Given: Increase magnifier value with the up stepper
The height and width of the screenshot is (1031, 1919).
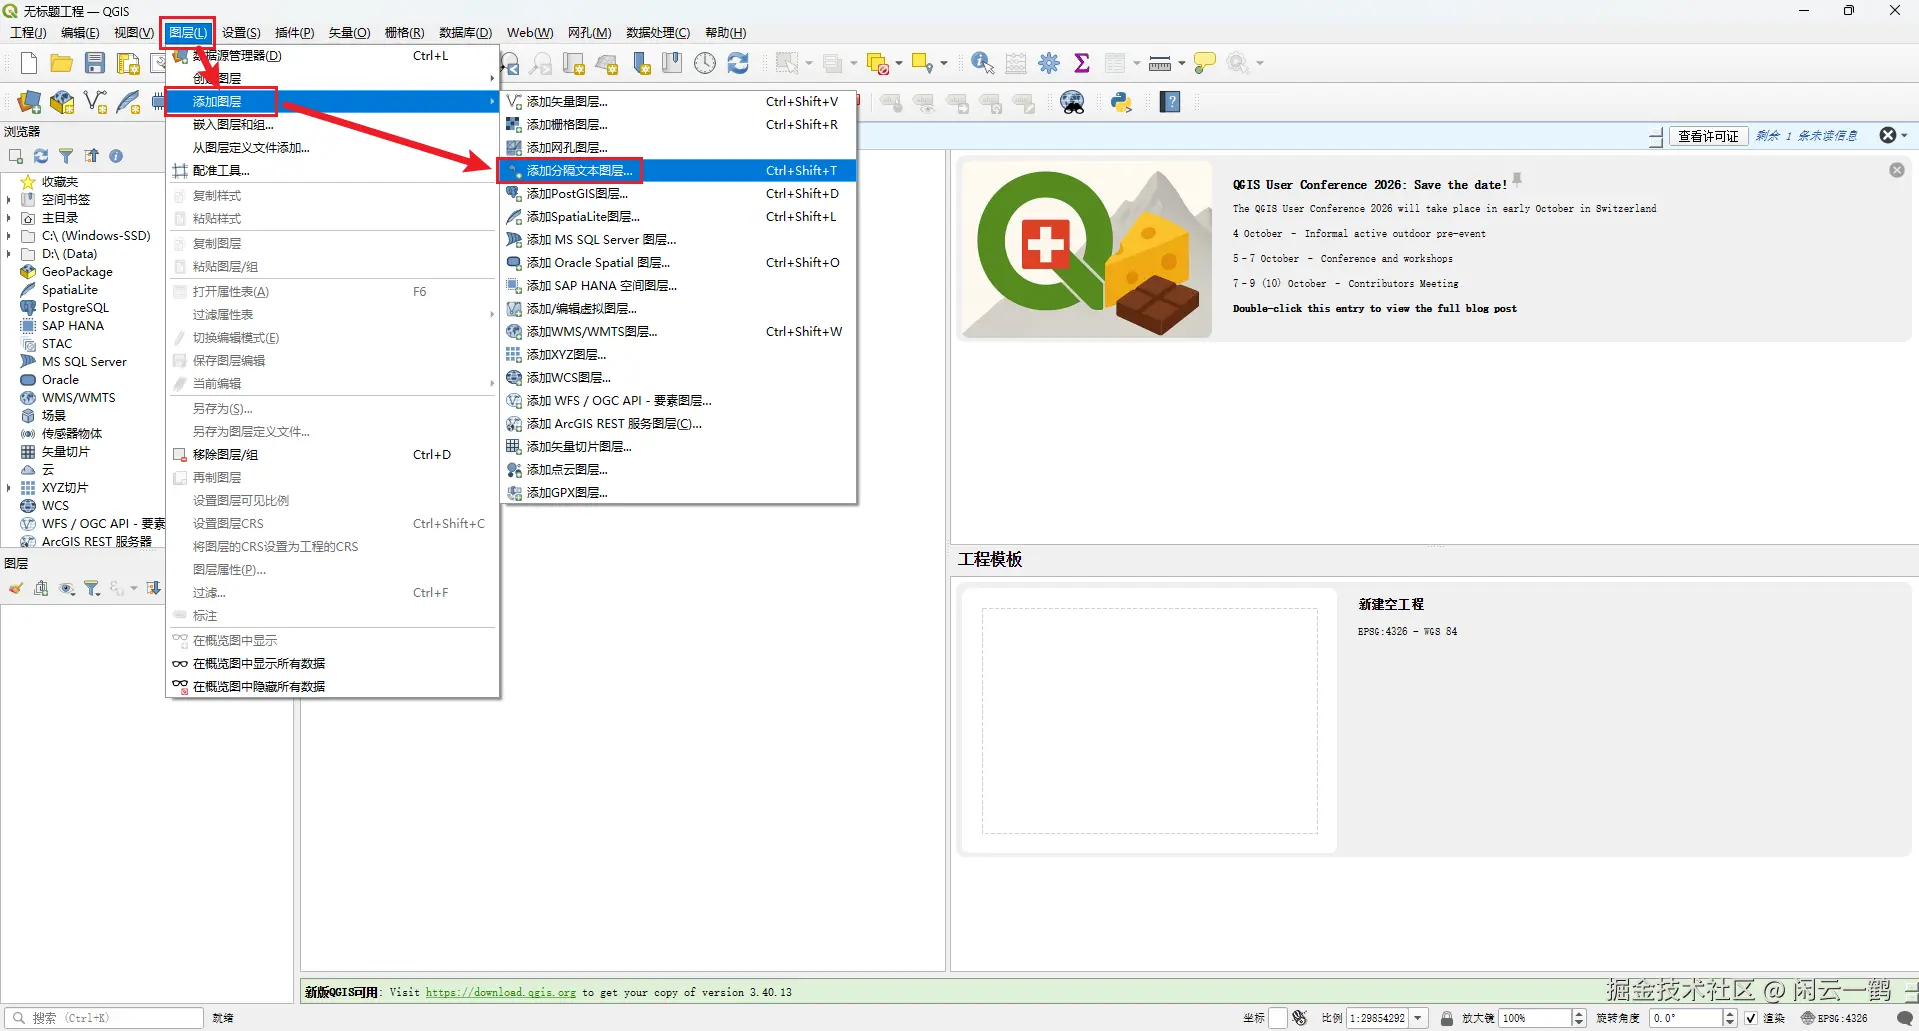Looking at the screenshot, I should 1580,1014.
